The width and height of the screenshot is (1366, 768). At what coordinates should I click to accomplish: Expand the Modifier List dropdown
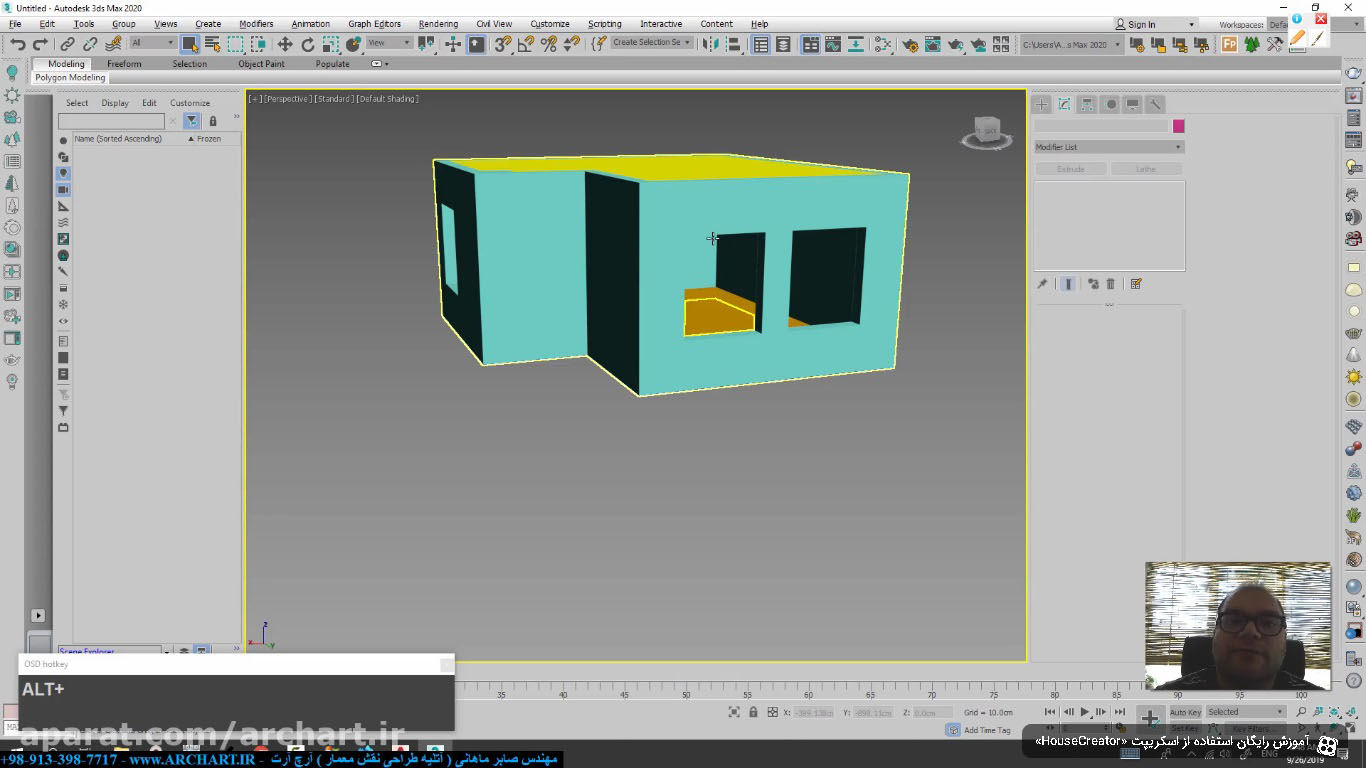click(x=1108, y=147)
